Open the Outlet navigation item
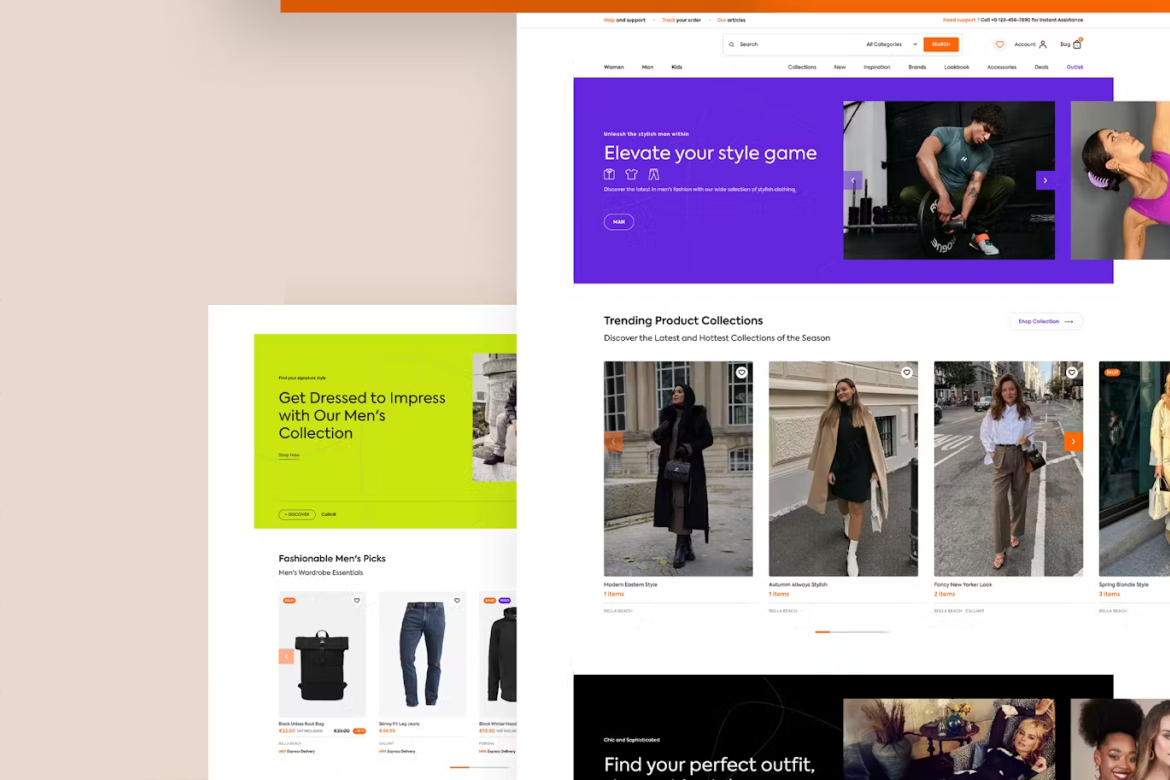This screenshot has height=780, width=1170. coord(1074,67)
